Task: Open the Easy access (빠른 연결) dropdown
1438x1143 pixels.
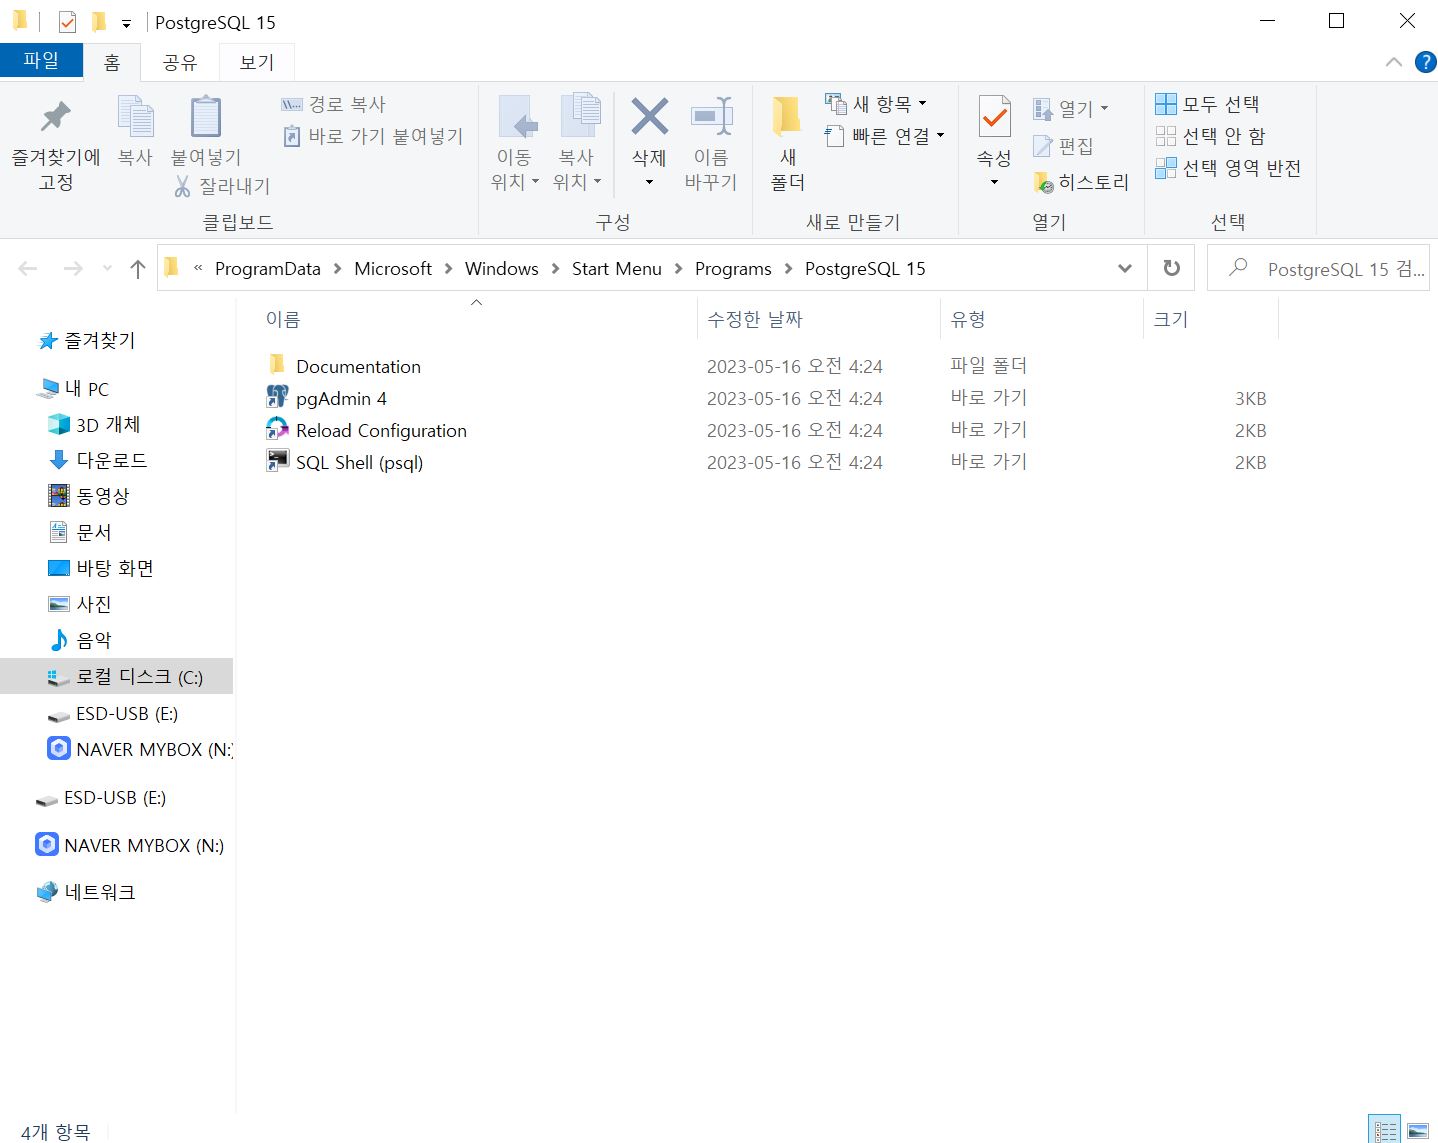Action: pos(885,136)
